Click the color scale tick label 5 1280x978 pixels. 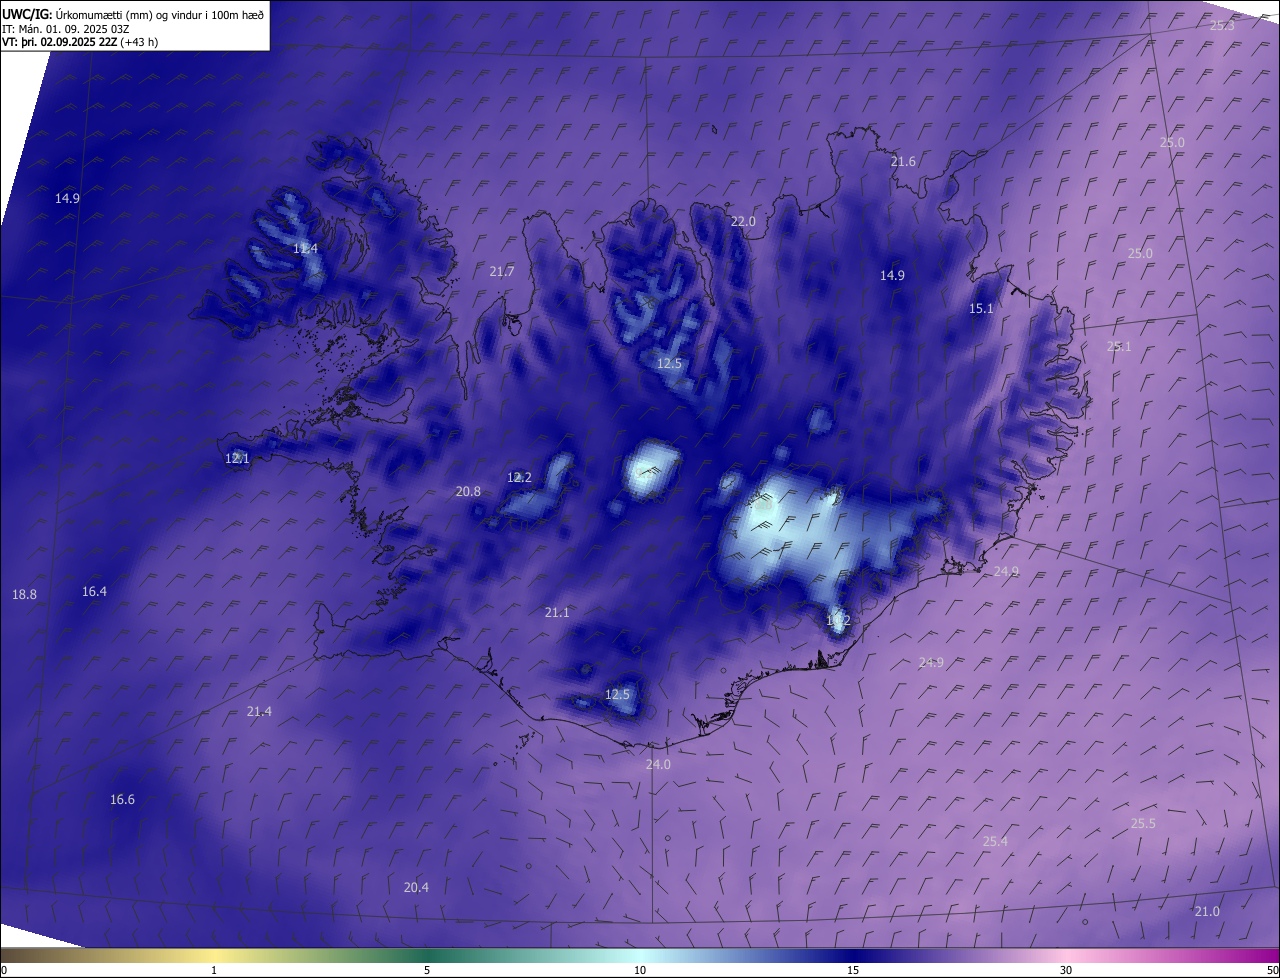click(x=427, y=970)
